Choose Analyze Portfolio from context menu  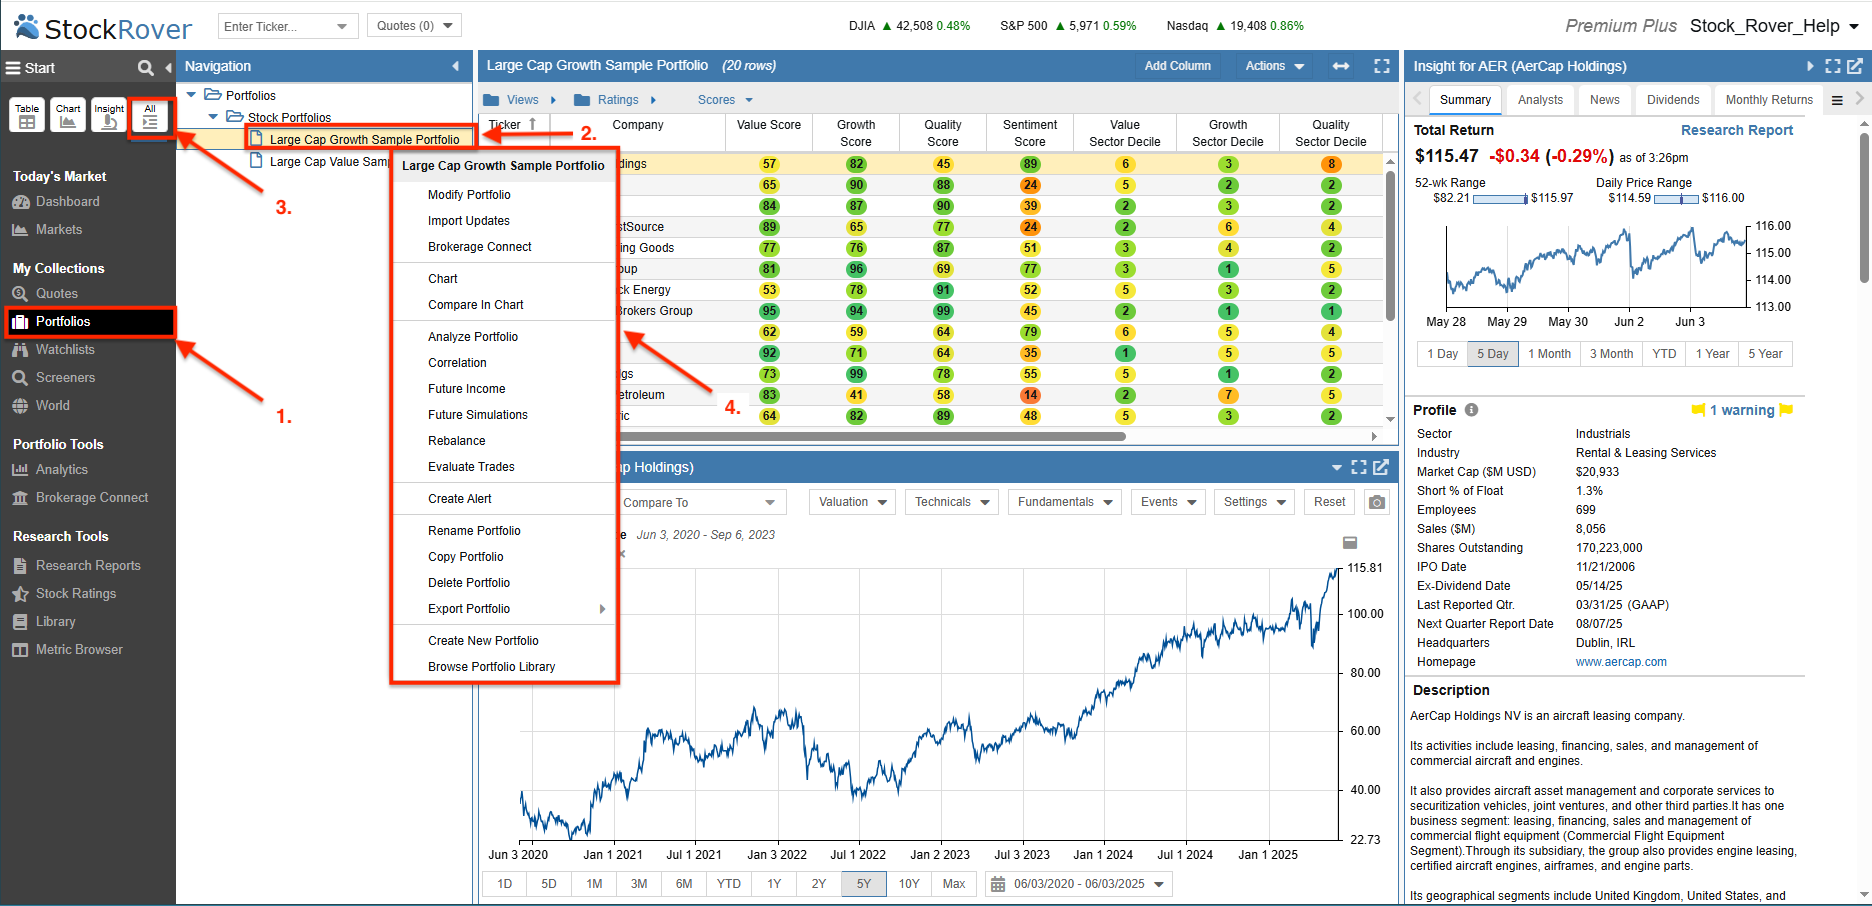click(x=473, y=337)
